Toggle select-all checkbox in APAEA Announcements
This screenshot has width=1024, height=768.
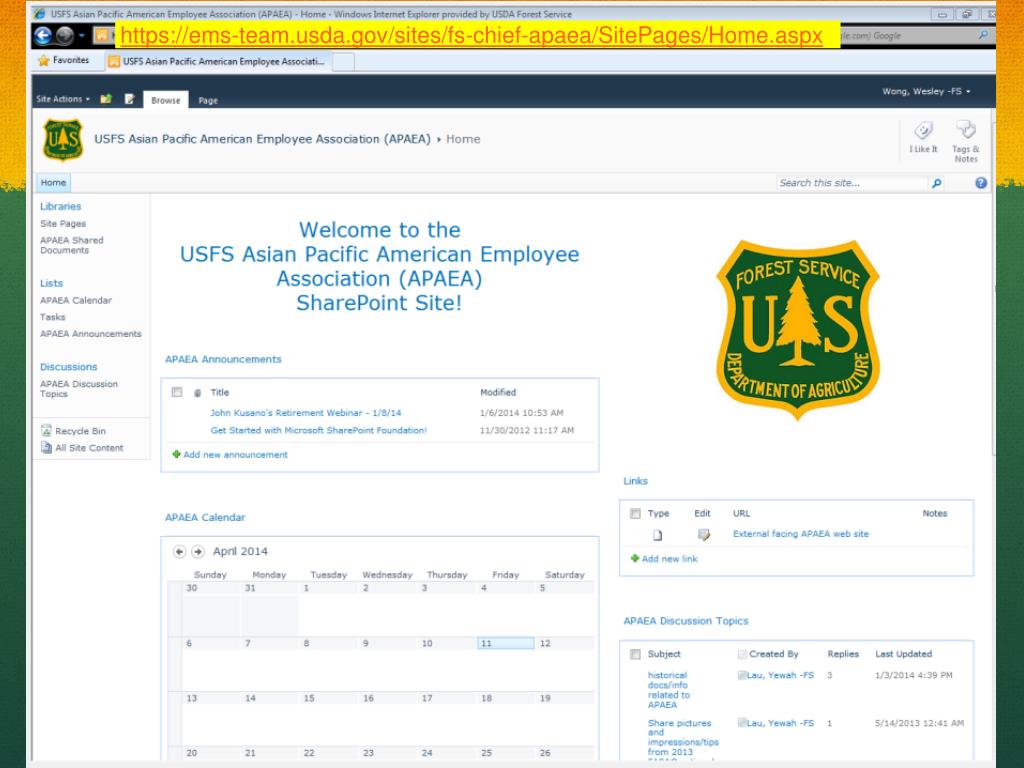click(x=177, y=392)
